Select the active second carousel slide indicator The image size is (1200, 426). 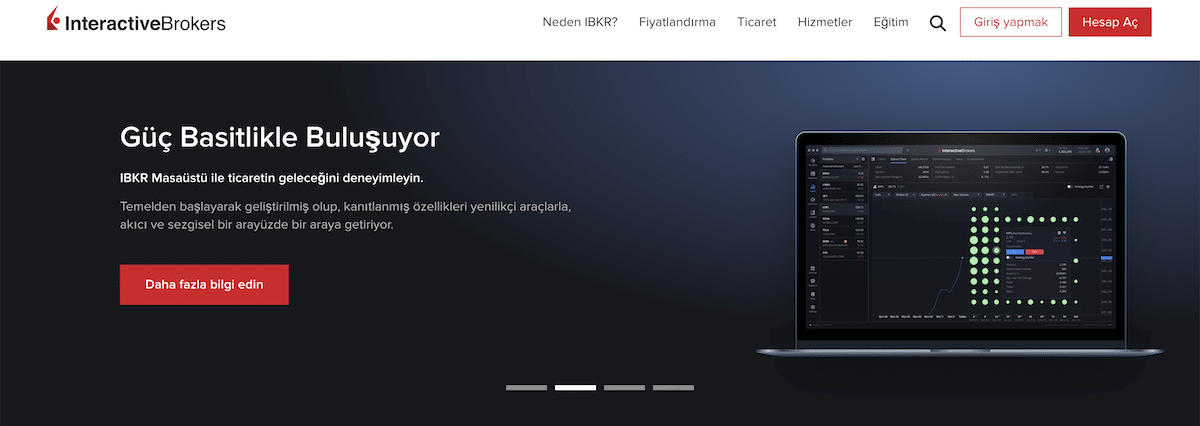(575, 387)
